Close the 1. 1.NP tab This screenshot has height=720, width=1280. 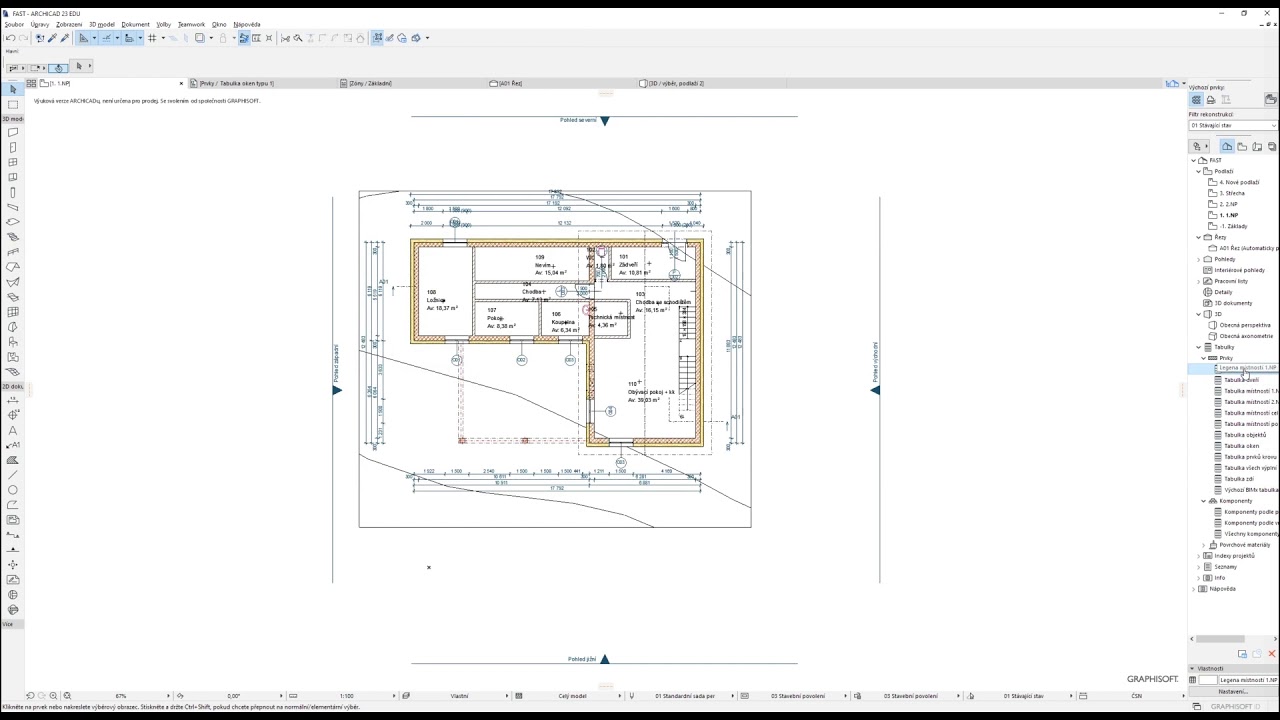tap(181, 83)
